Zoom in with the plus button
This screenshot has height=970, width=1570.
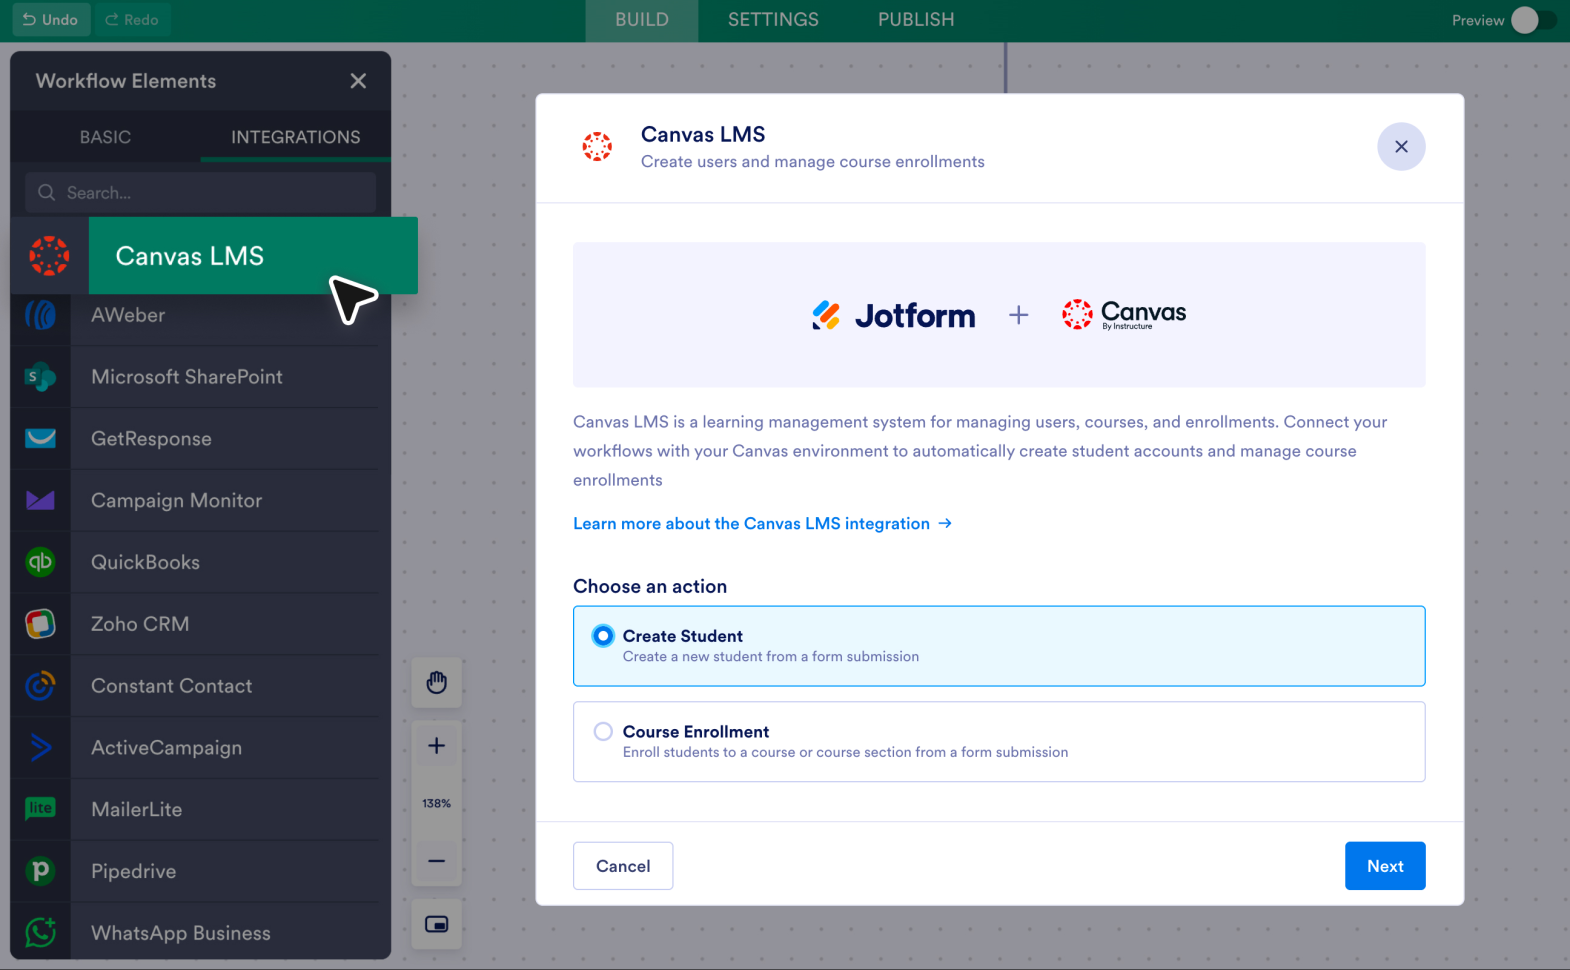coord(437,746)
